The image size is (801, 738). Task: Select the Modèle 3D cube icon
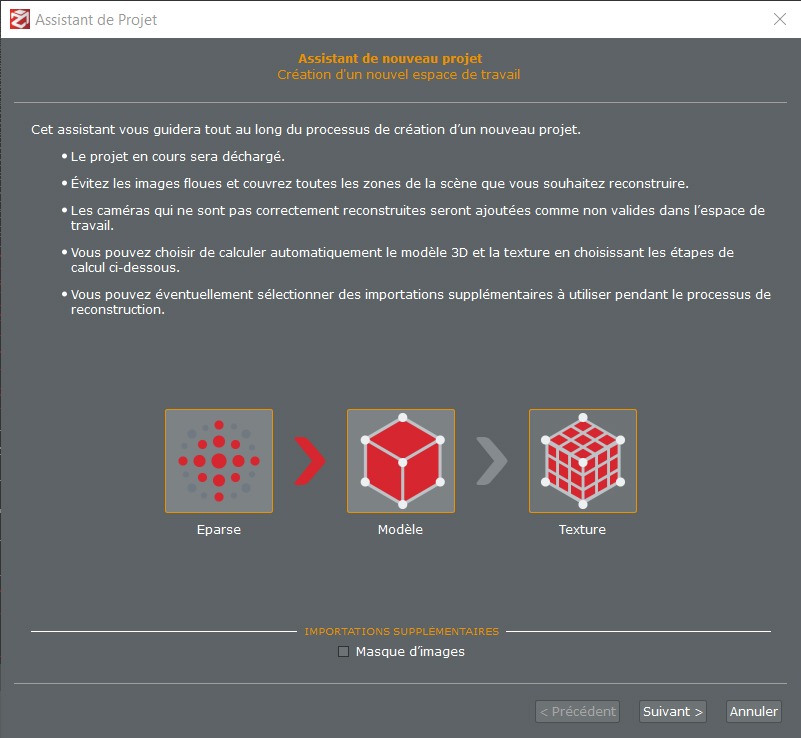400,461
